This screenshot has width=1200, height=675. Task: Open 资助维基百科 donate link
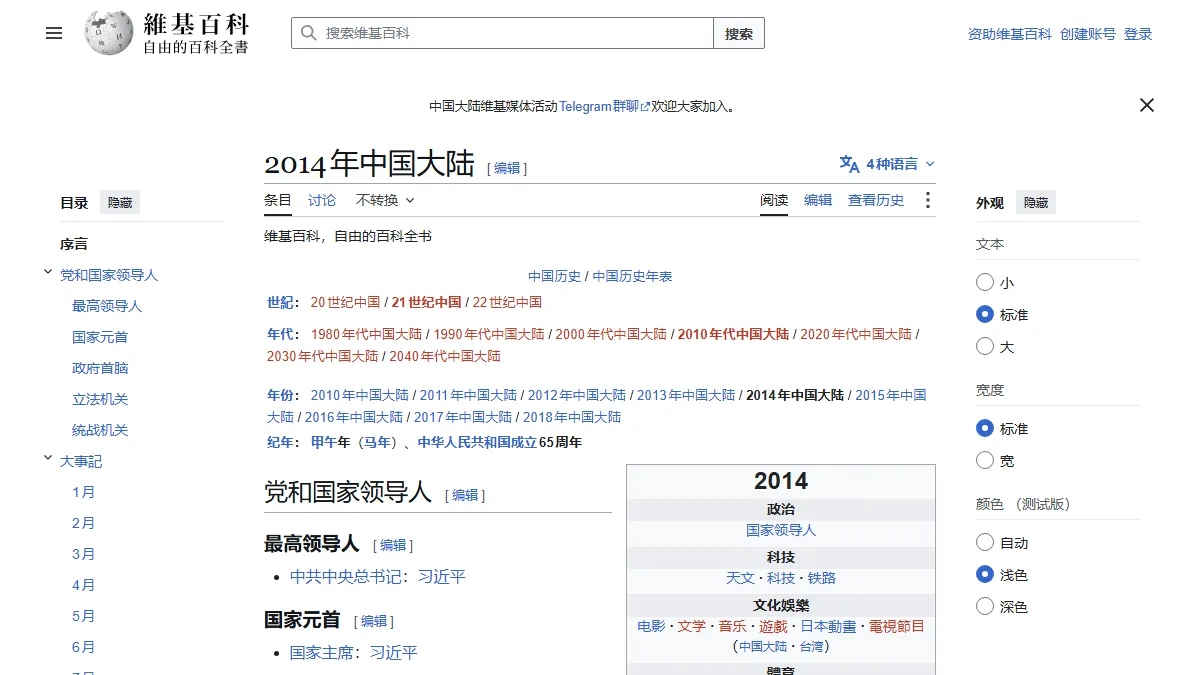(x=1010, y=34)
